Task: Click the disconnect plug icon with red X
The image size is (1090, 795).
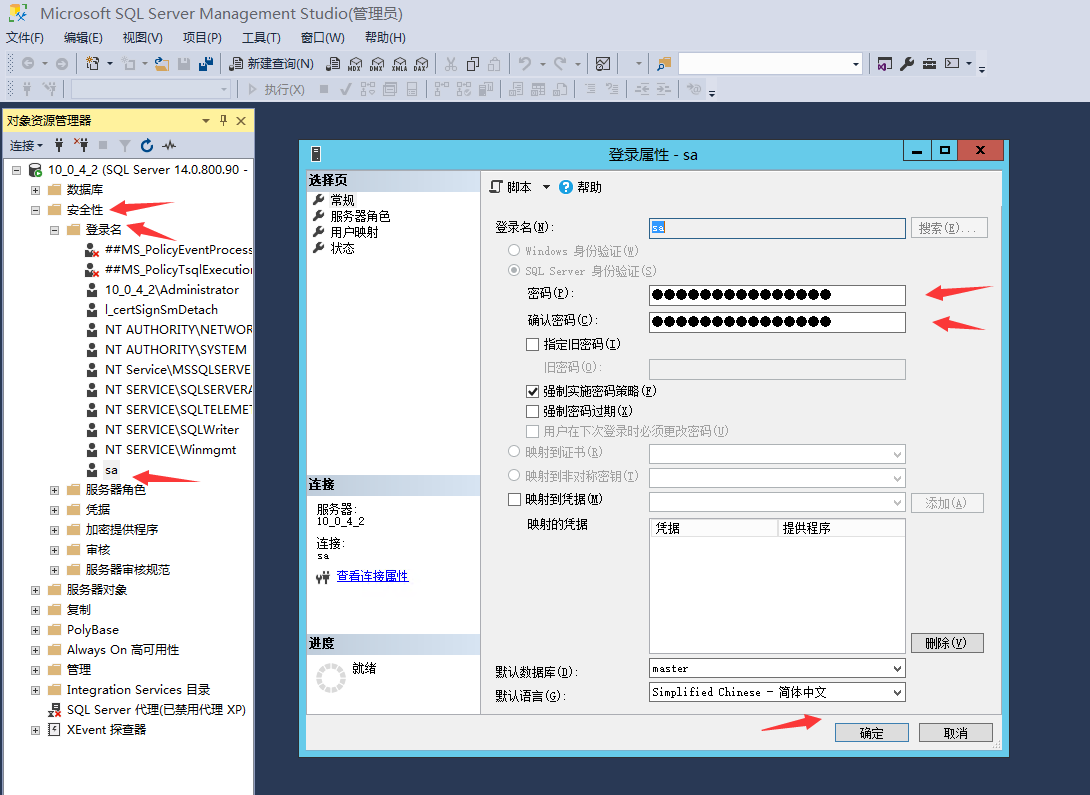Action: [x=82, y=145]
